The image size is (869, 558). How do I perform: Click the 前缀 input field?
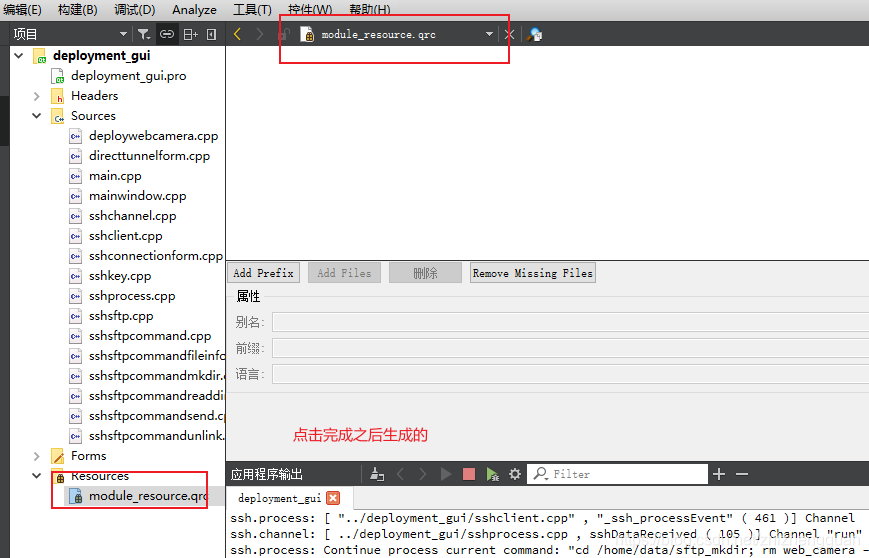570,348
